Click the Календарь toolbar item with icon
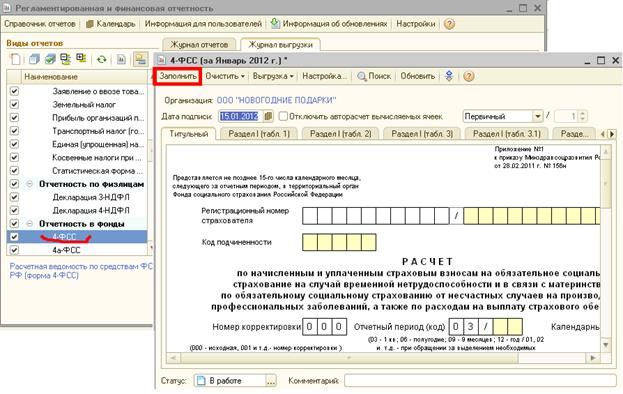 pyautogui.click(x=111, y=24)
